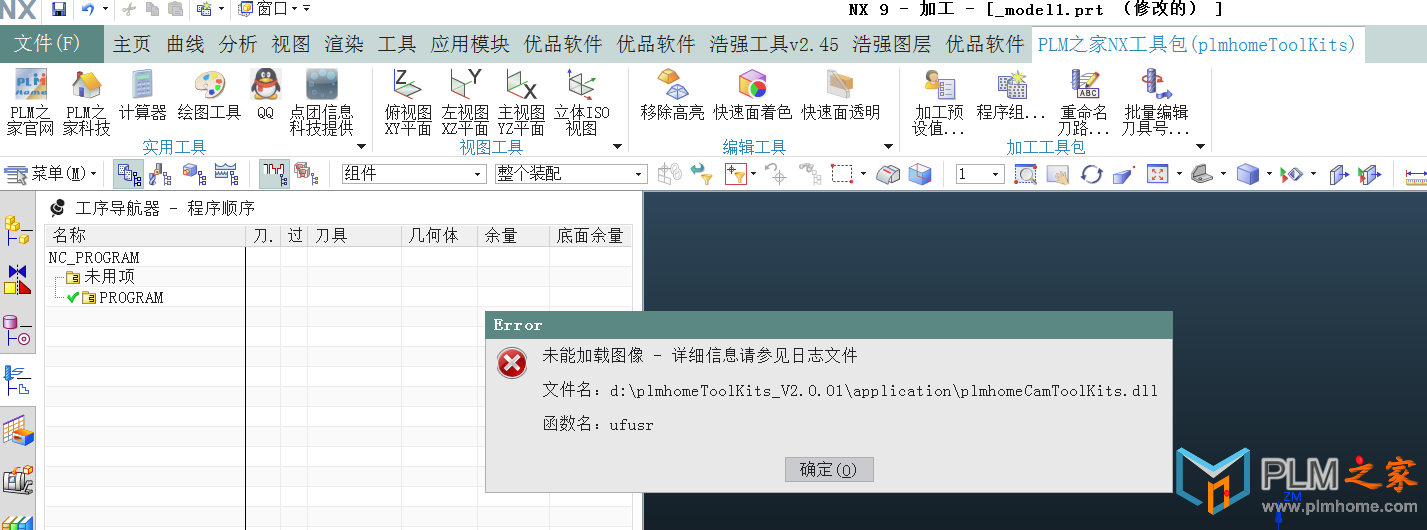Click the reset filters funnel icon
This screenshot has height=530, width=1427.
(700, 174)
